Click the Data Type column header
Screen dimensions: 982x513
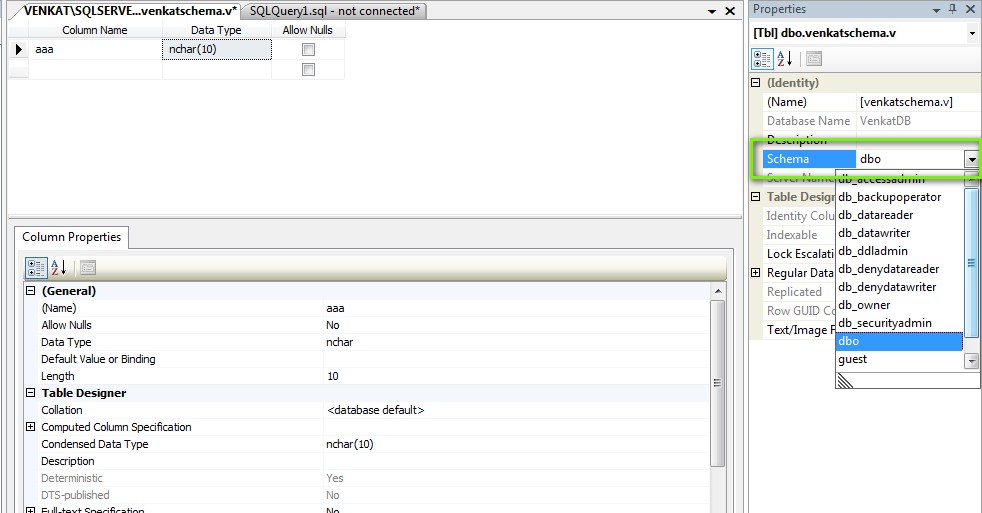(x=217, y=30)
